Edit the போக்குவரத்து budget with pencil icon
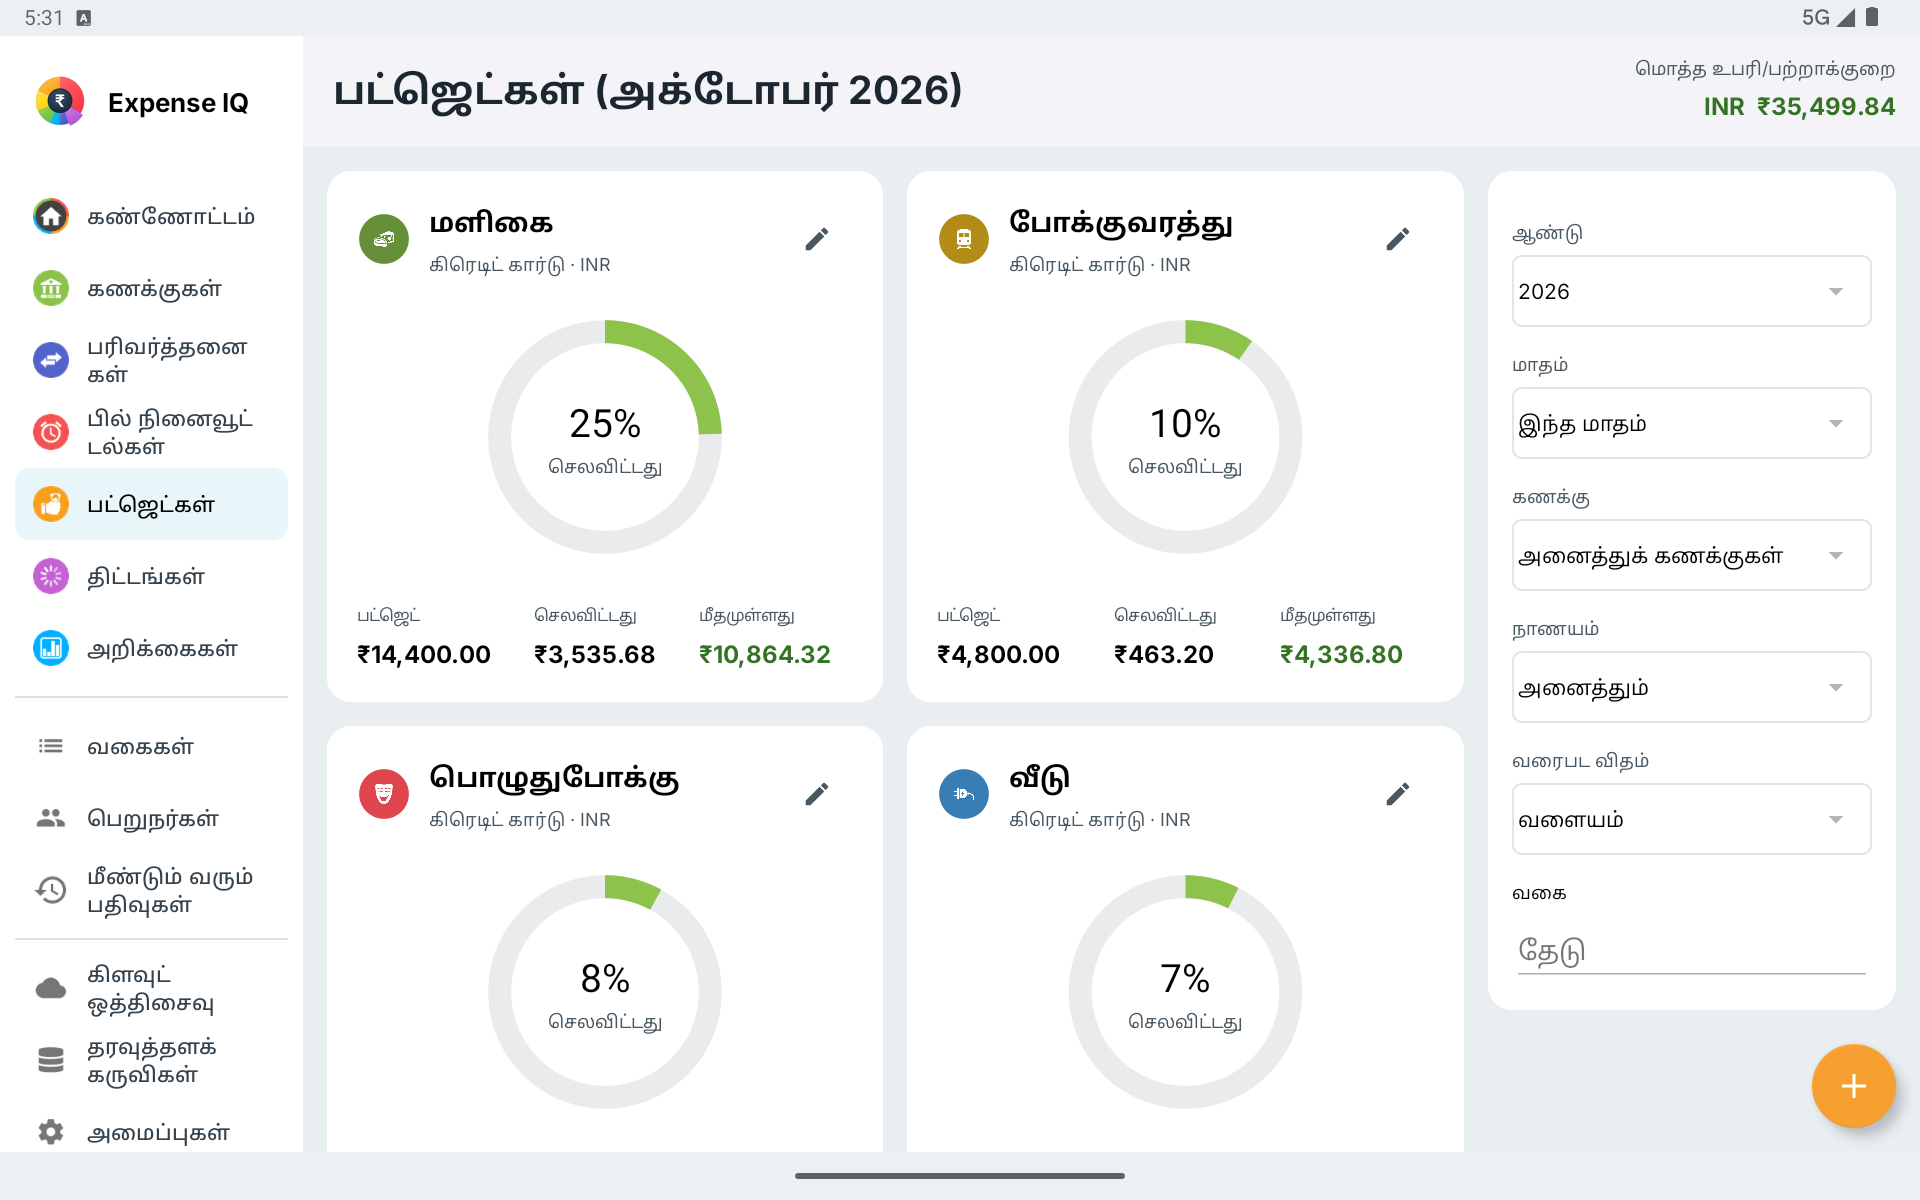1920x1200 pixels. point(1398,239)
